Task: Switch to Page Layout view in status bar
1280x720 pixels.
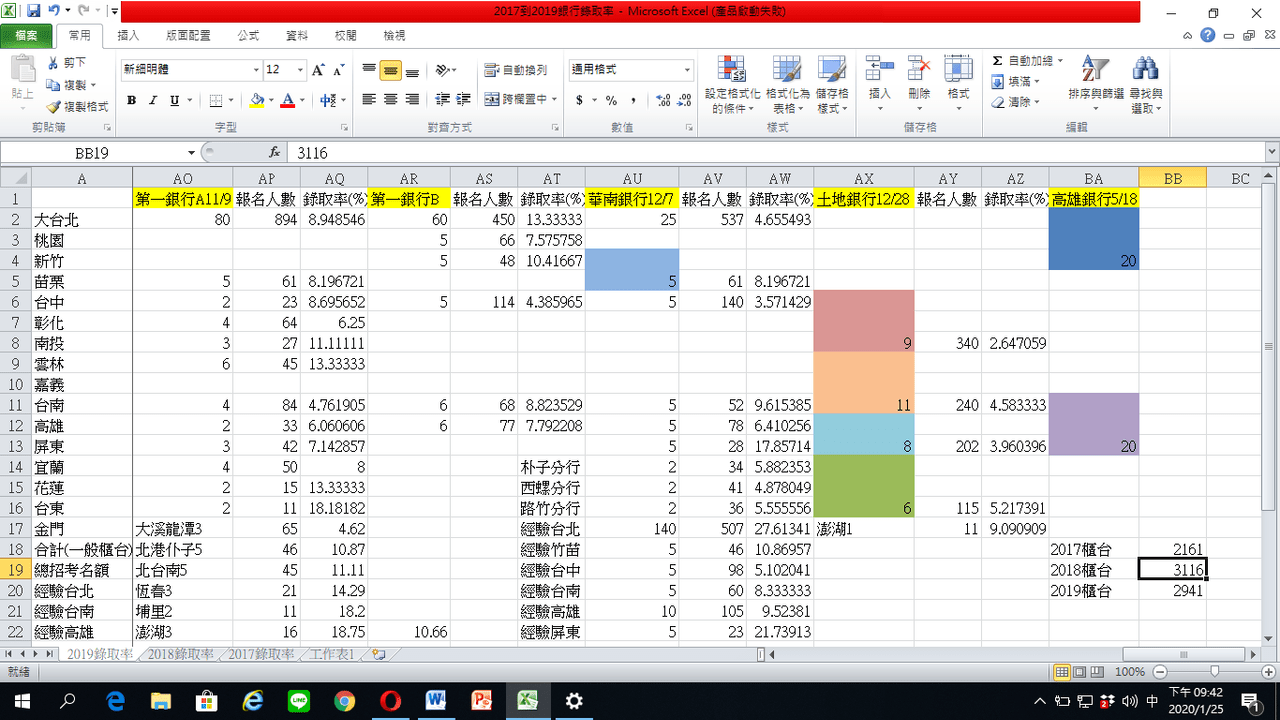Action: point(1079,672)
